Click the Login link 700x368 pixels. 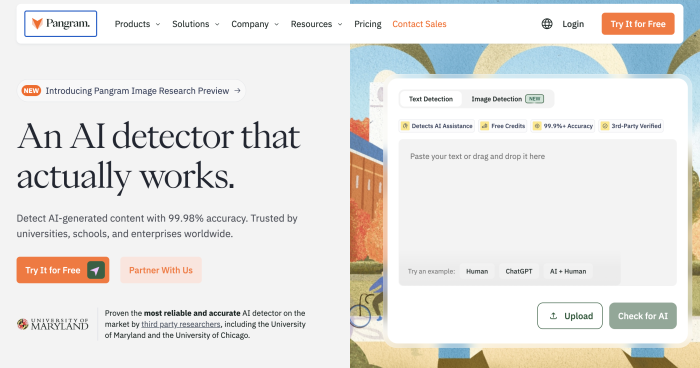[573, 24]
